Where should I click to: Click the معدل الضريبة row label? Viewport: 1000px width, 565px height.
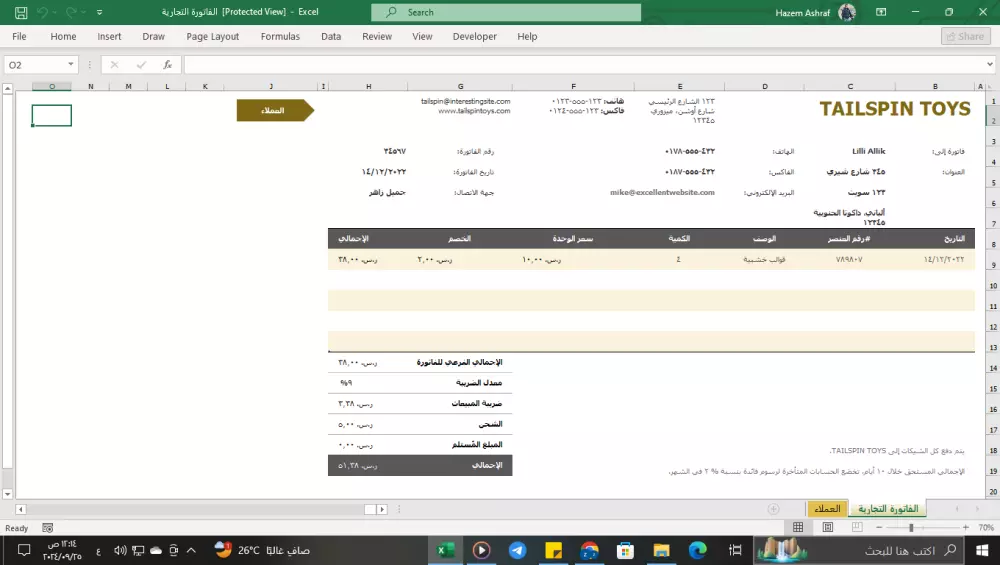pos(479,383)
